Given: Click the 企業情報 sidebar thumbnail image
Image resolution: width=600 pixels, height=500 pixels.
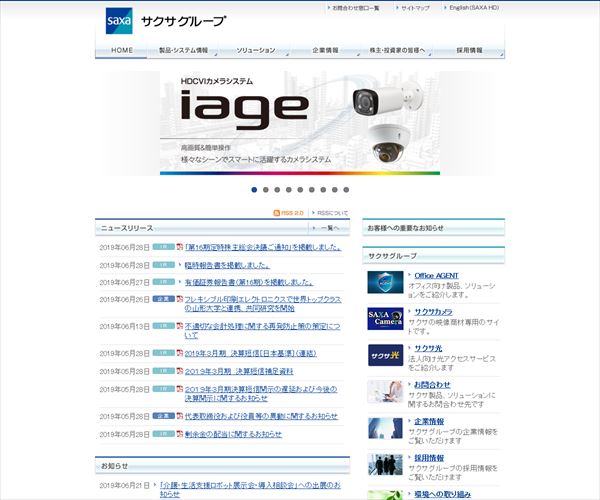Looking at the screenshot, I should coord(384,428).
